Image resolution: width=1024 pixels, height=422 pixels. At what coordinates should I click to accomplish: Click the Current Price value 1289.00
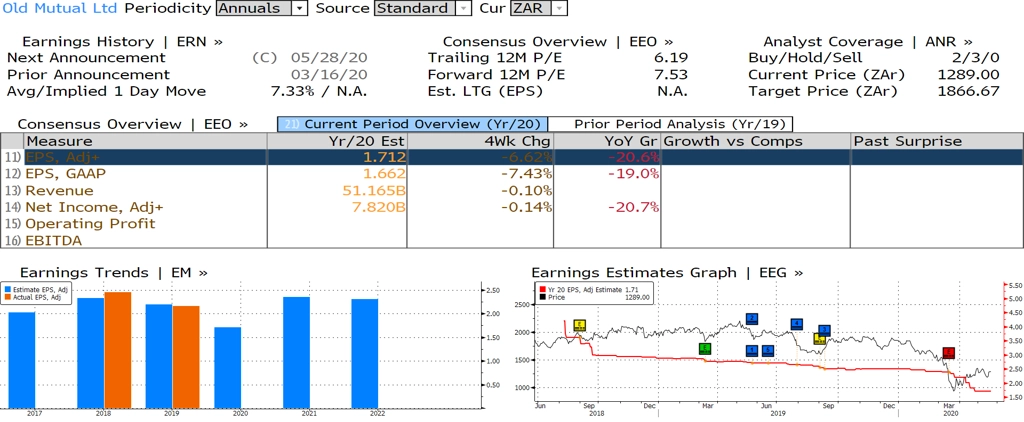(x=968, y=74)
